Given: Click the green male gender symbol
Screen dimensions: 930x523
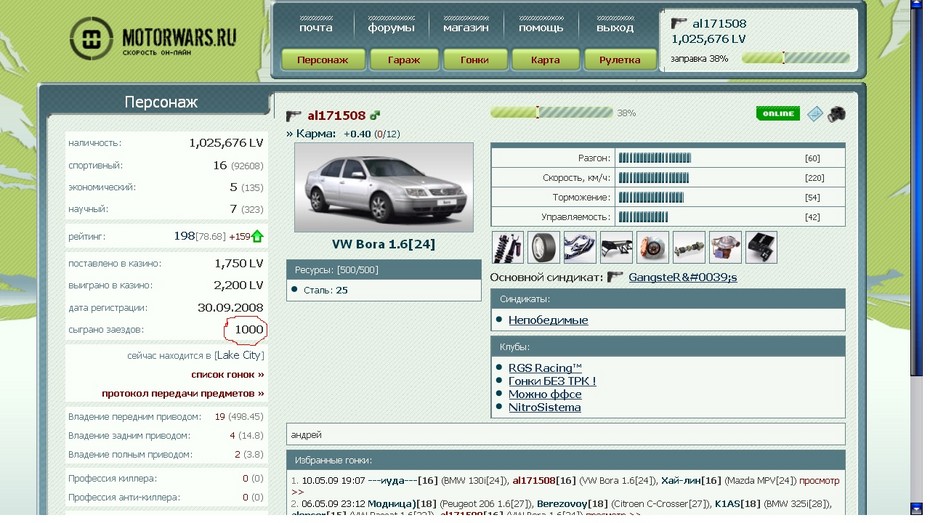Looking at the screenshot, I should (375, 115).
